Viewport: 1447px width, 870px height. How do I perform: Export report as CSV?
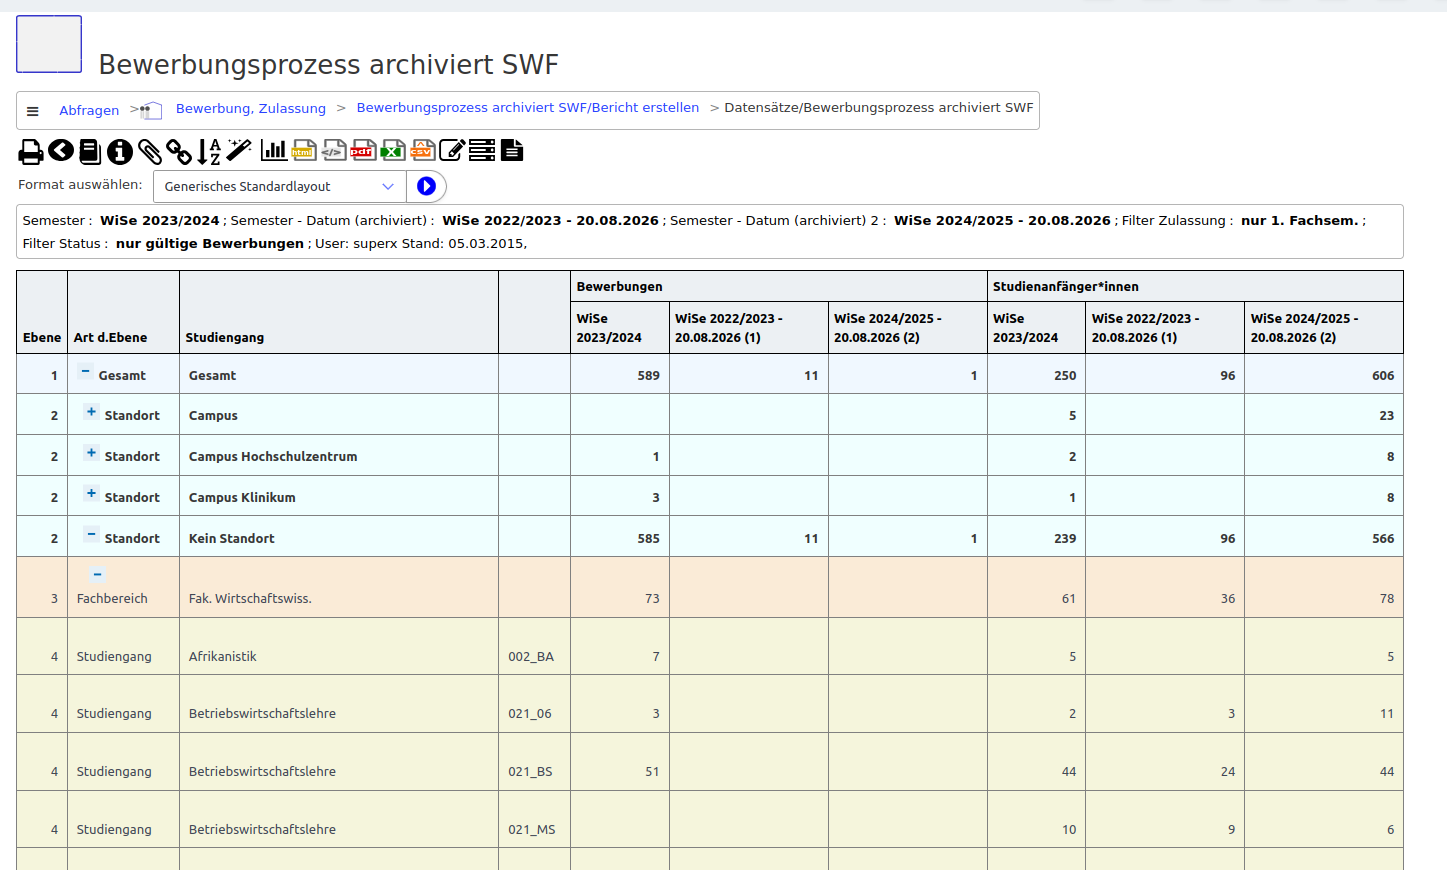point(422,150)
